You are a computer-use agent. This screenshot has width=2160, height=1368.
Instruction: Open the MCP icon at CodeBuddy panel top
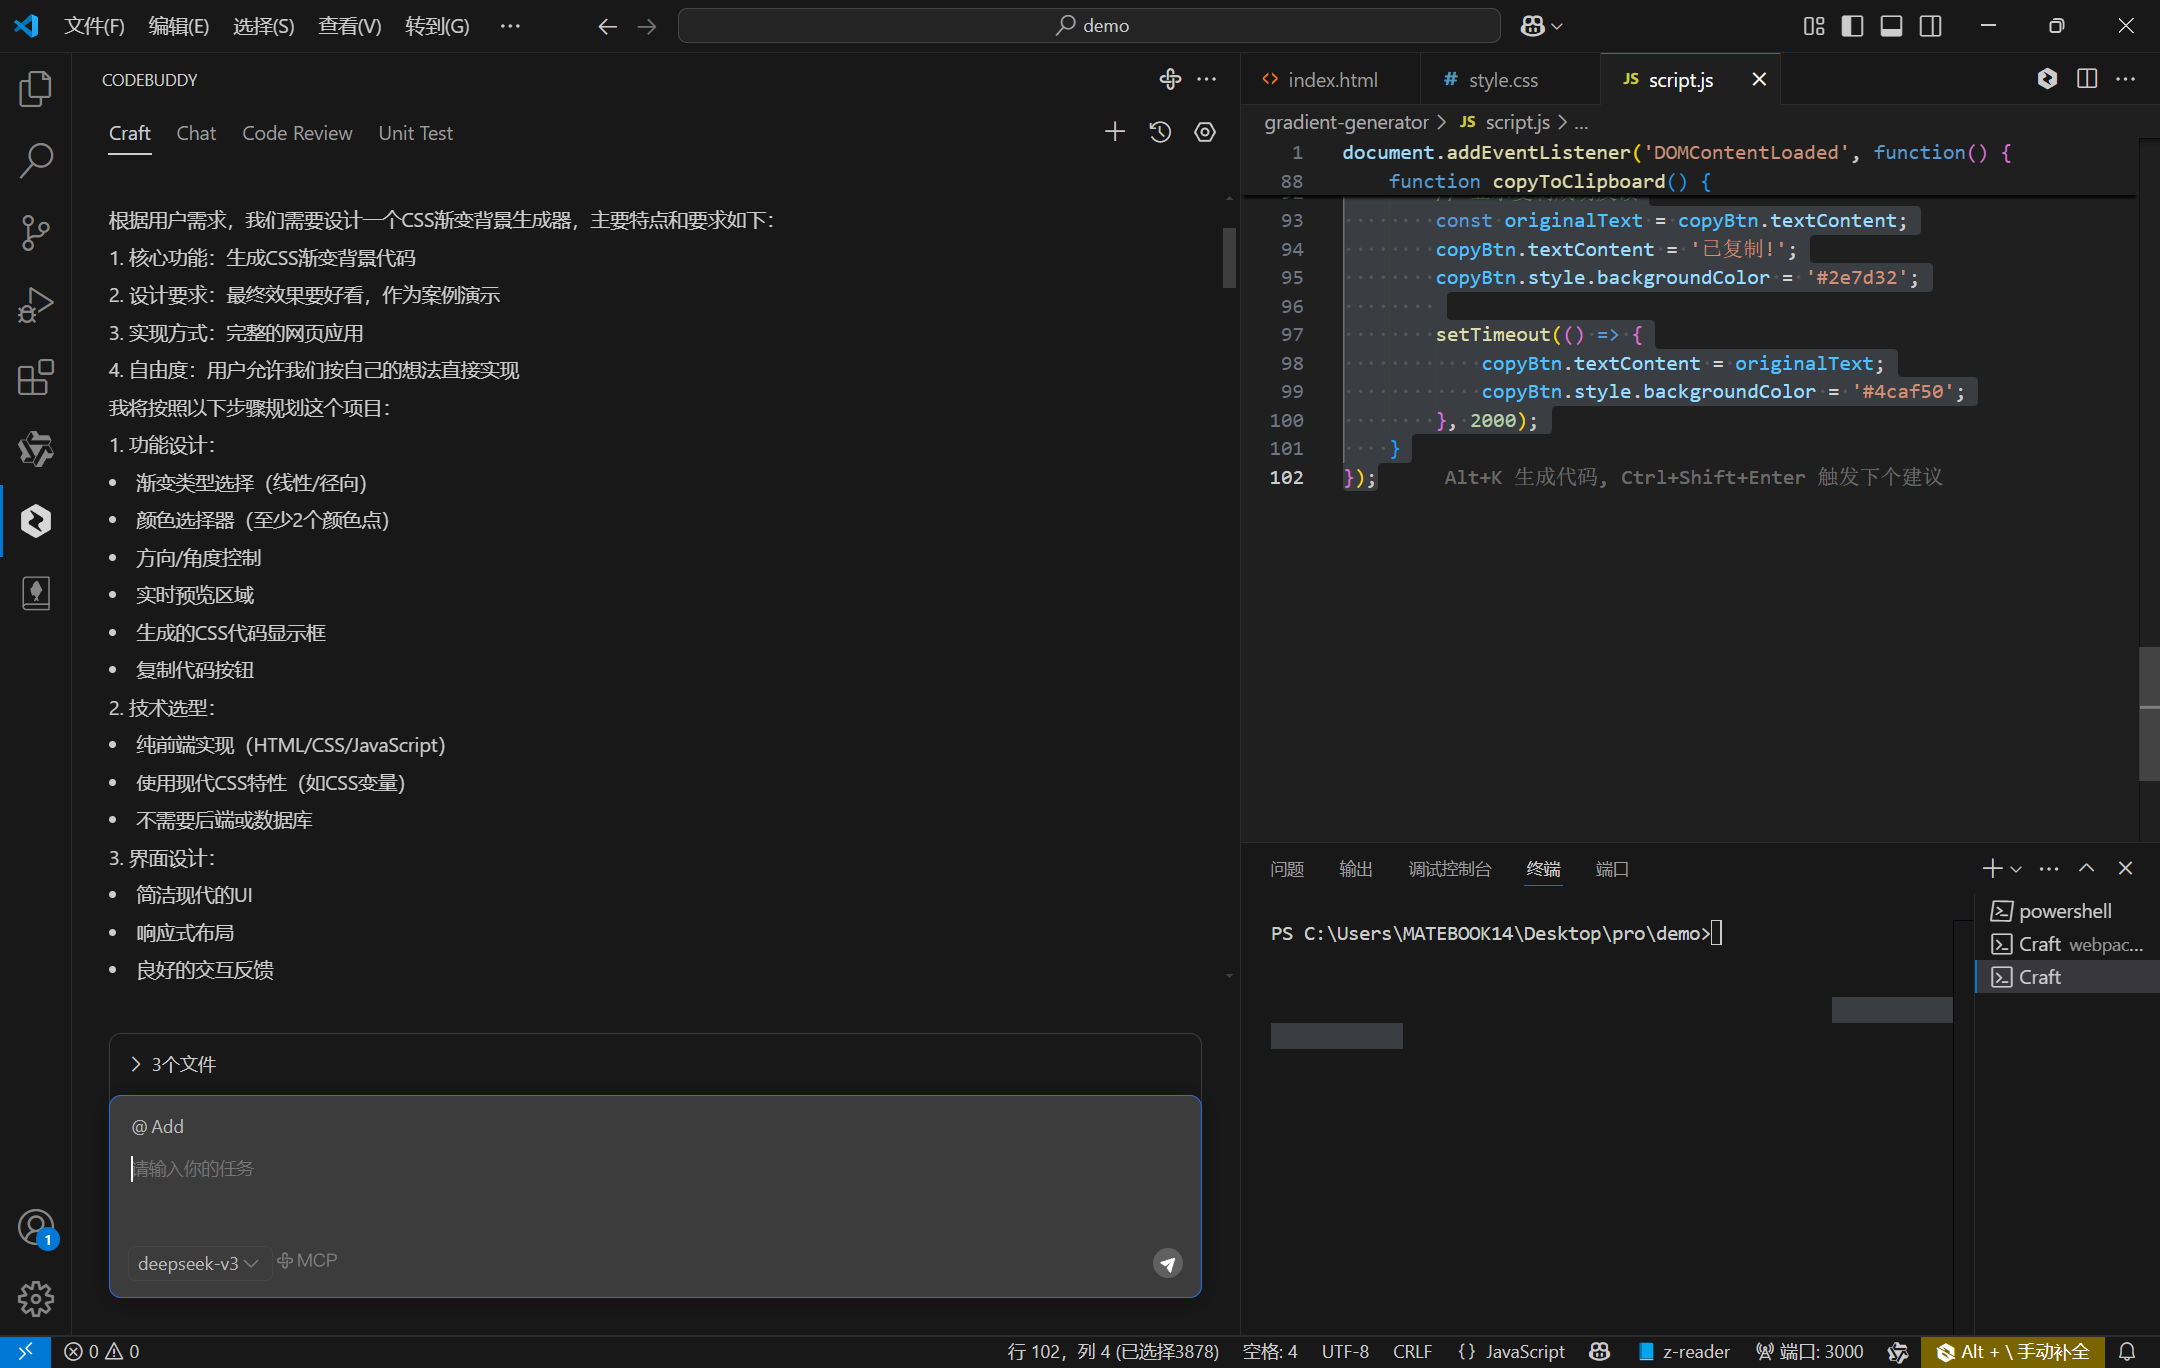coord(1170,79)
